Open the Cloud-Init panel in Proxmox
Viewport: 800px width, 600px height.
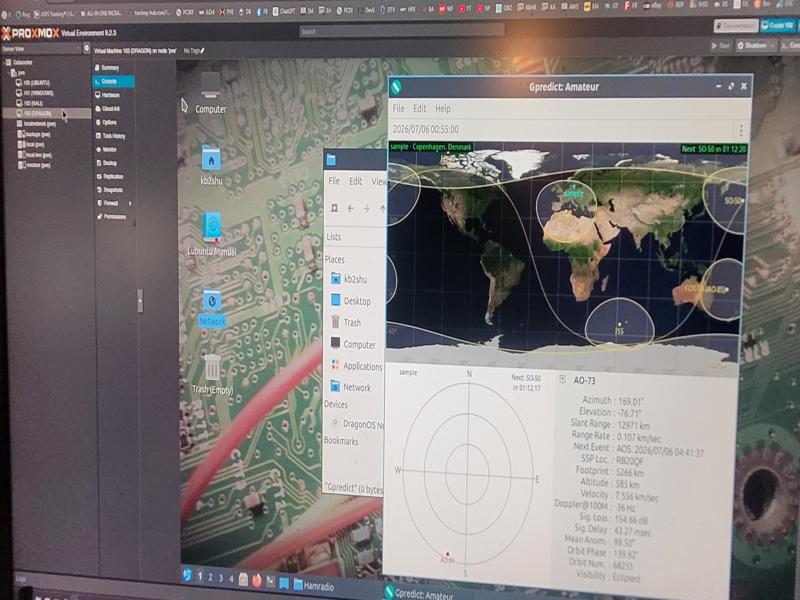(x=108, y=109)
